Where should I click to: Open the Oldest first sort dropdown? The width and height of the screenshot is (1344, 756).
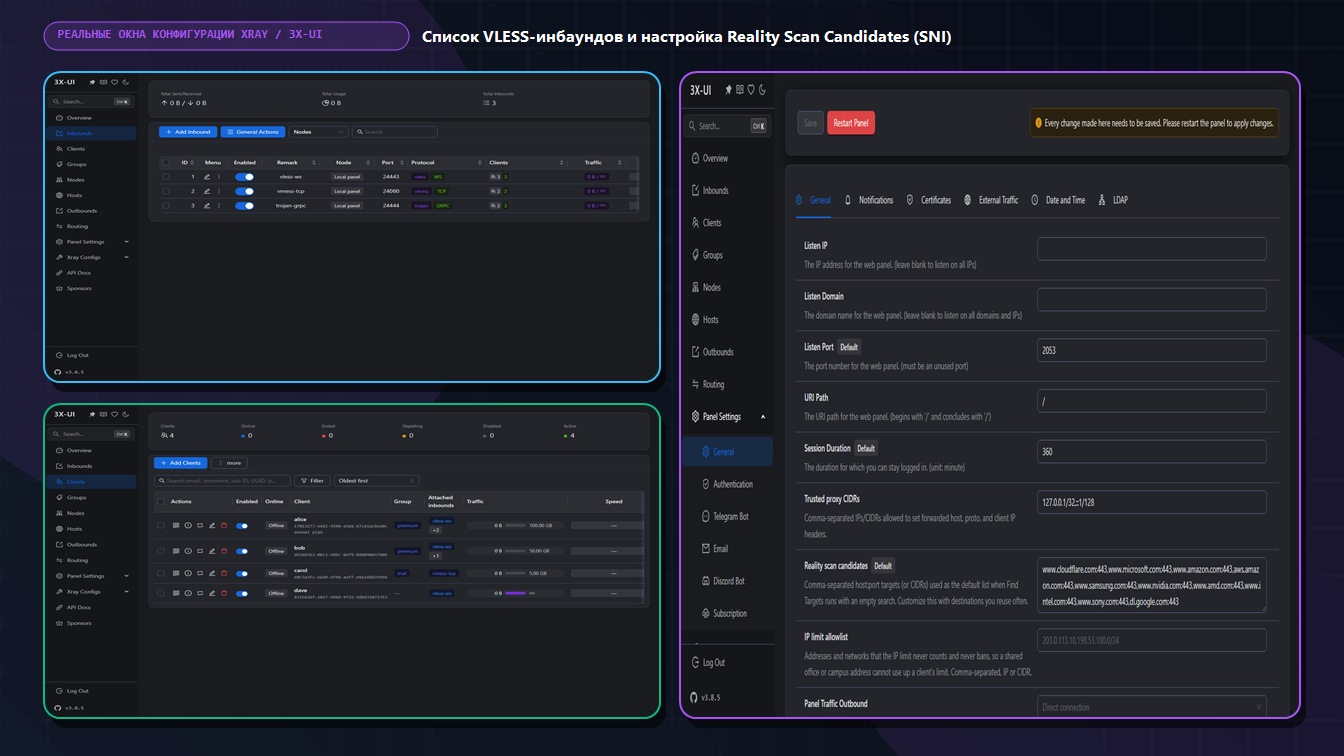point(376,481)
